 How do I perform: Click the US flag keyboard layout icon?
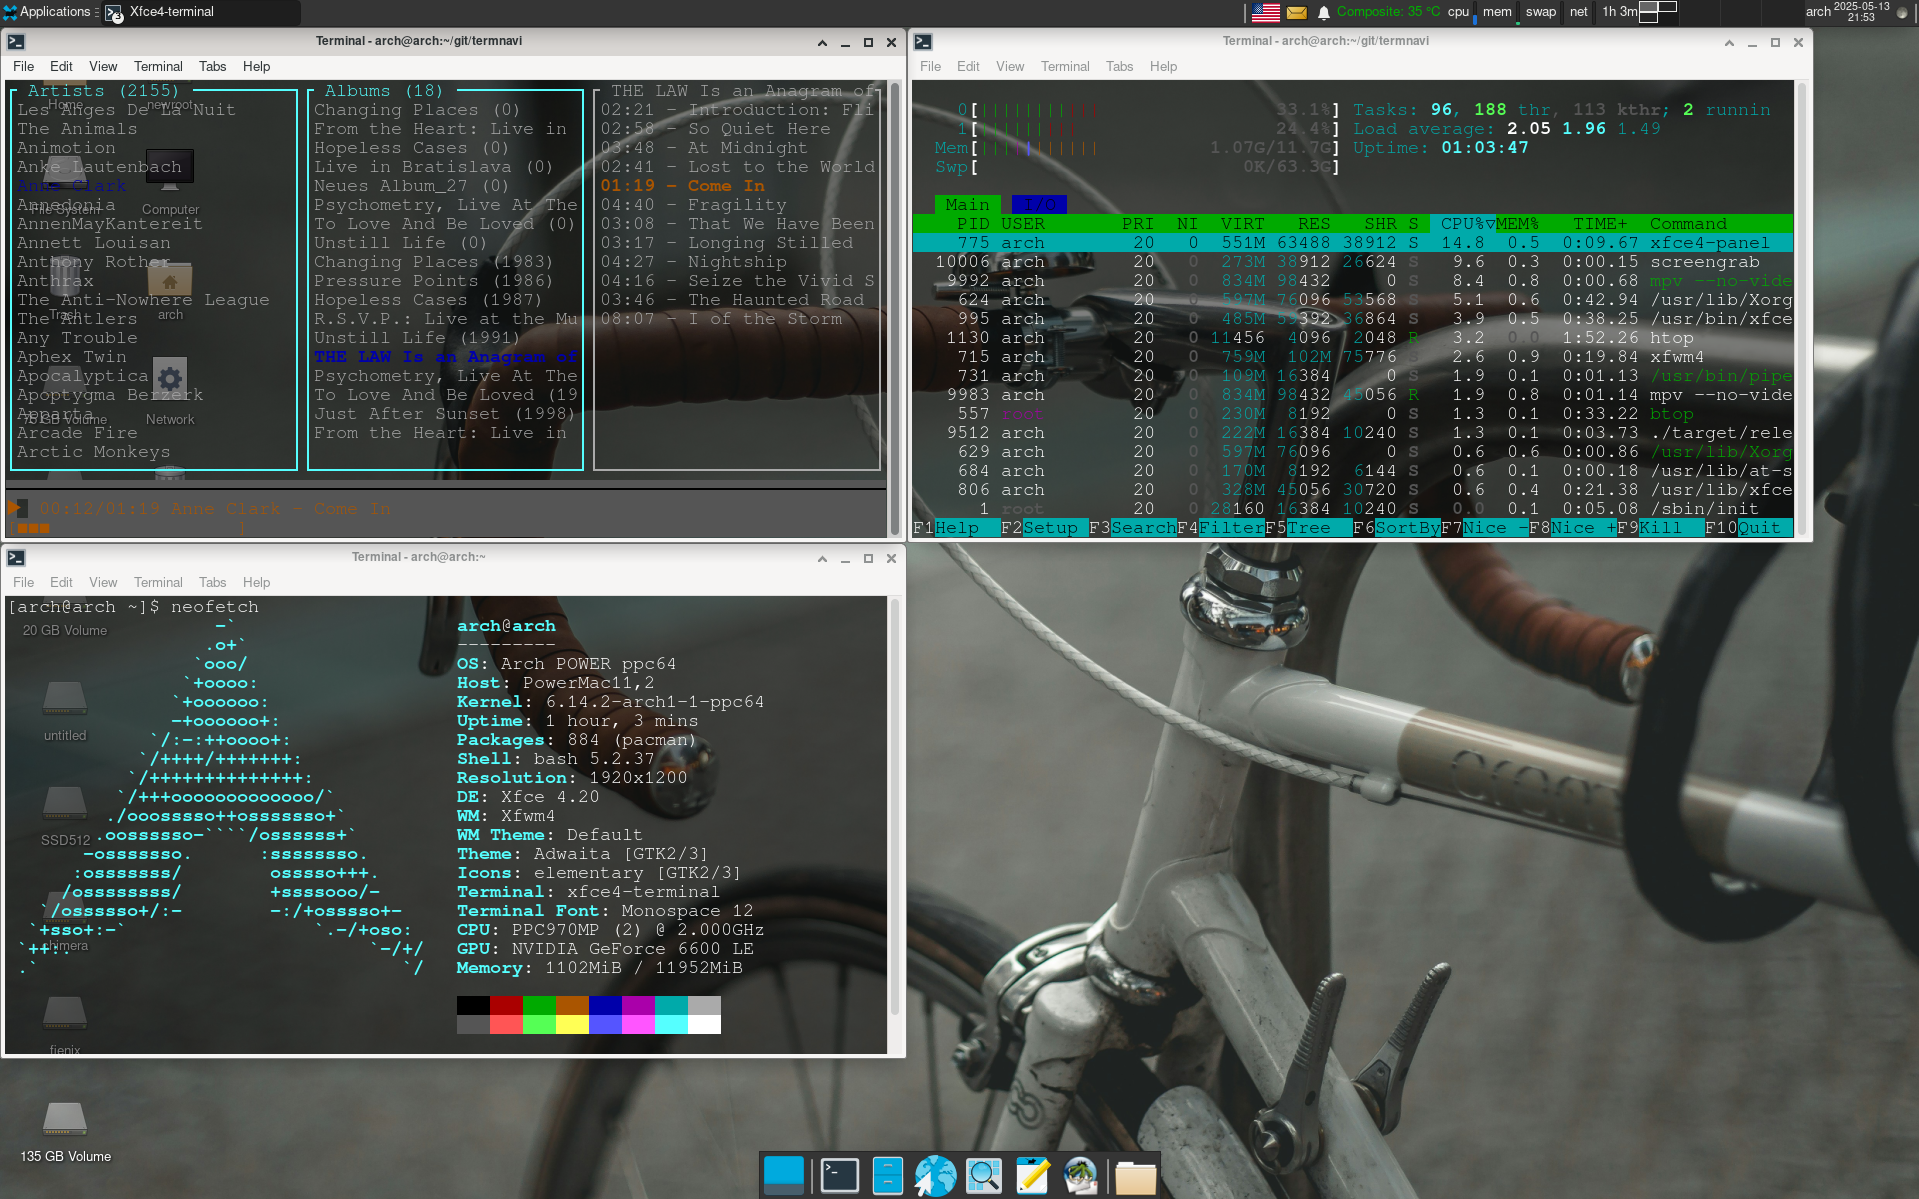(x=1266, y=12)
